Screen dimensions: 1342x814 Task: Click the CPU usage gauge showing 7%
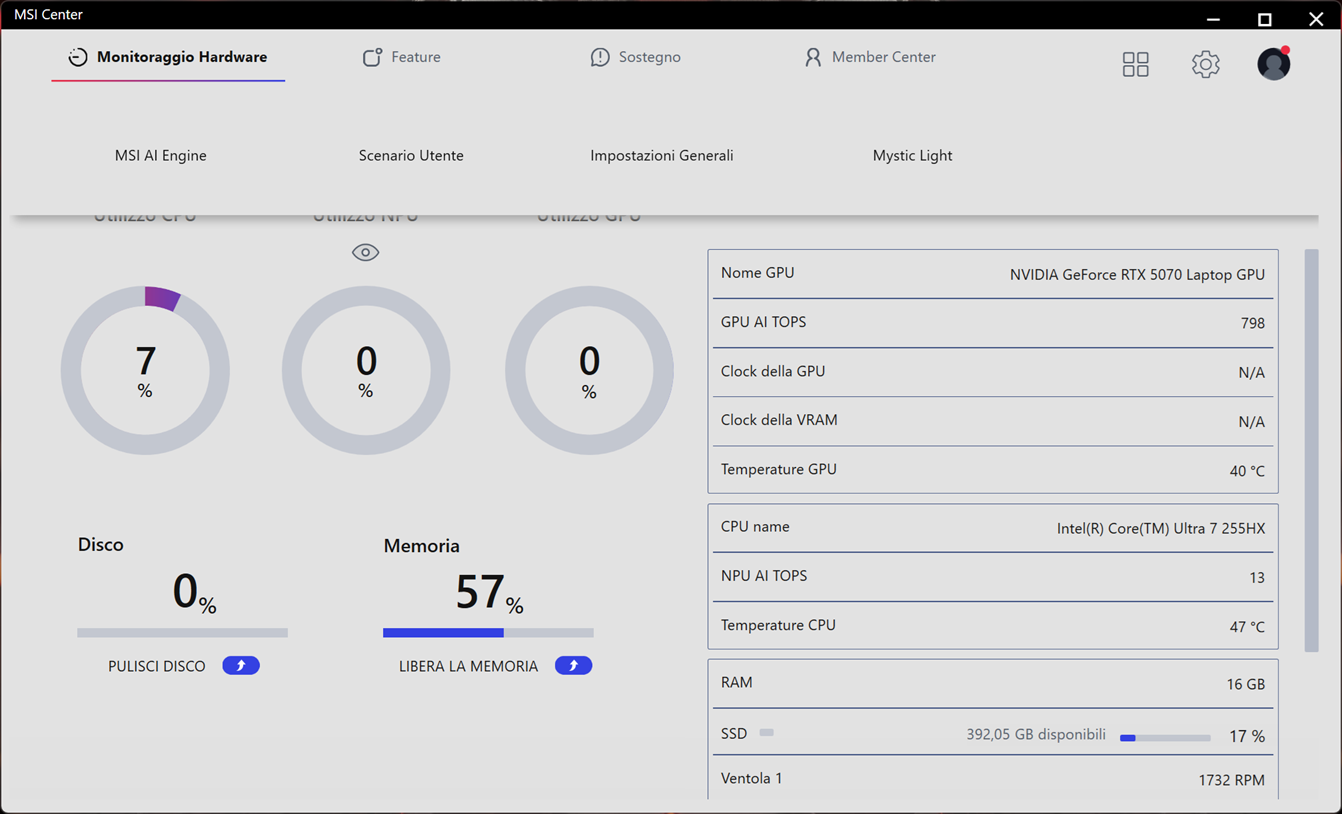click(145, 370)
